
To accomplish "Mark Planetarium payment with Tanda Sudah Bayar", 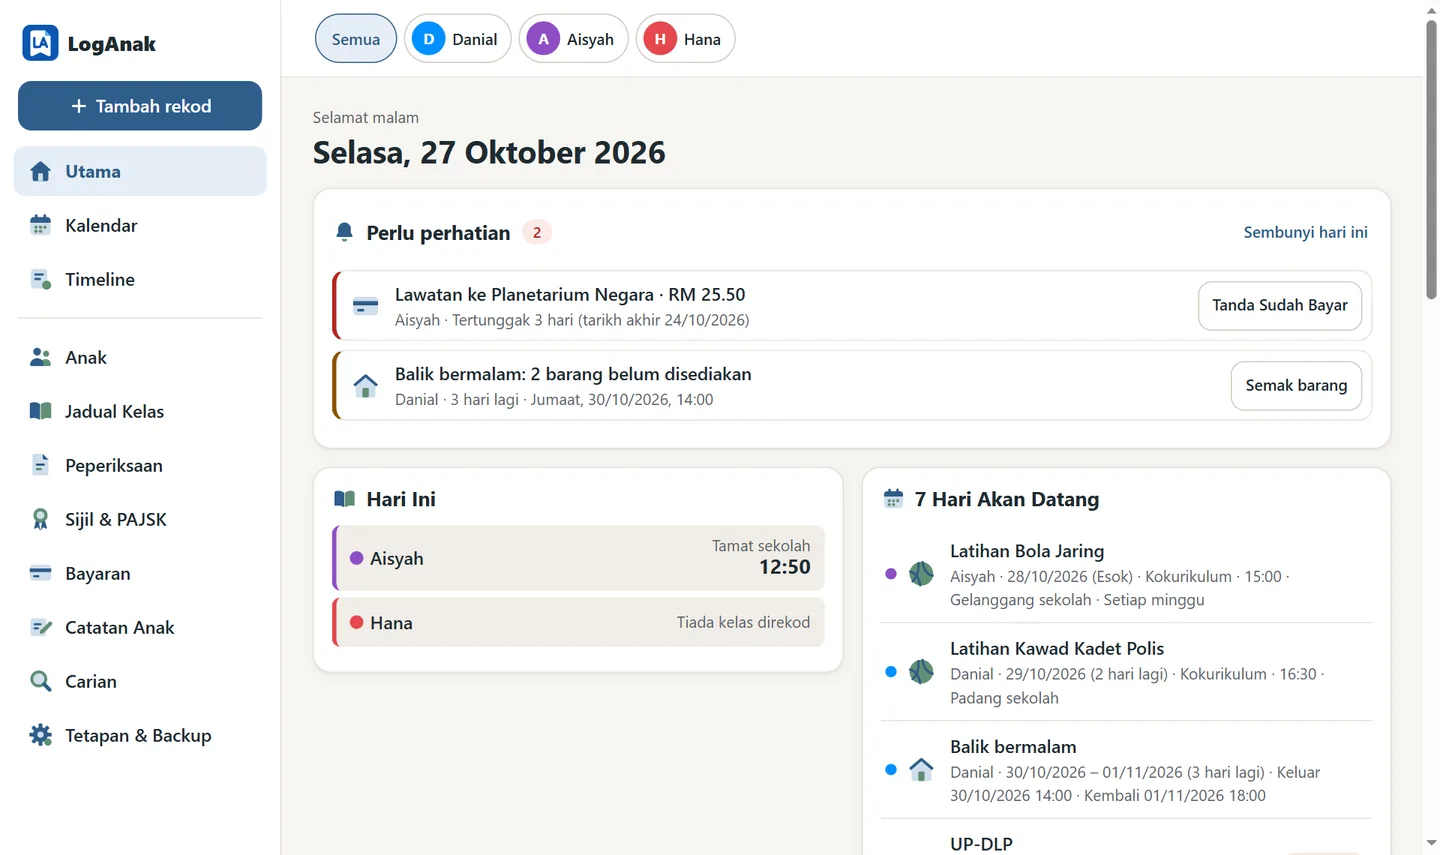I will (1280, 305).
